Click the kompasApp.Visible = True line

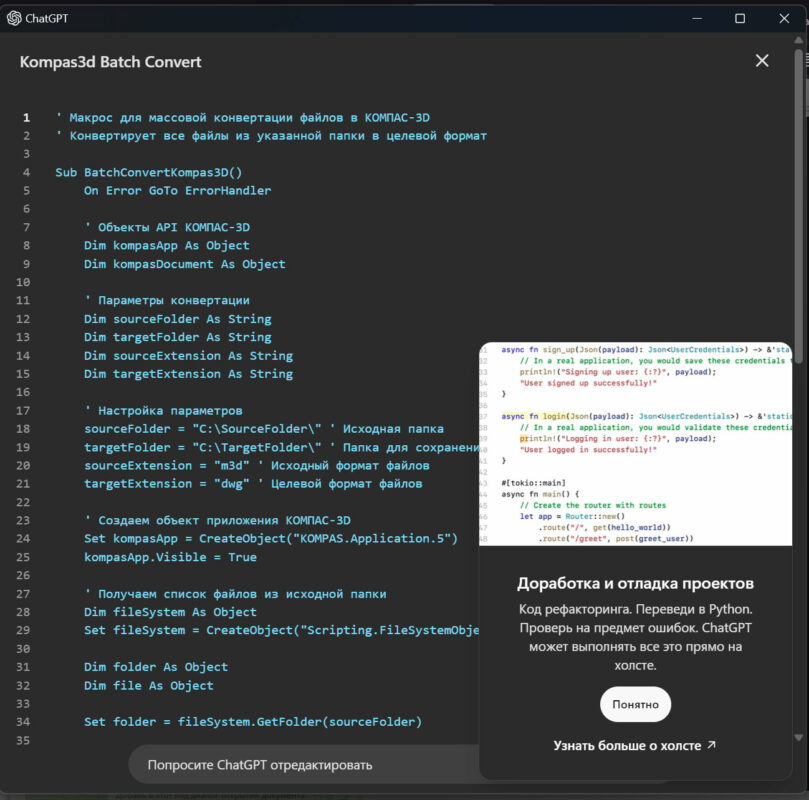point(170,557)
